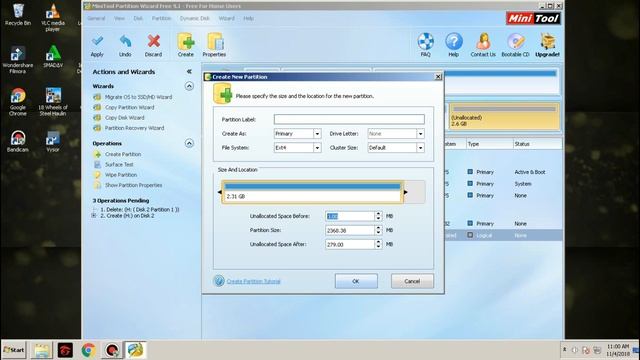
Task: Open the FAQ lifebuoy icon
Action: click(x=425, y=45)
